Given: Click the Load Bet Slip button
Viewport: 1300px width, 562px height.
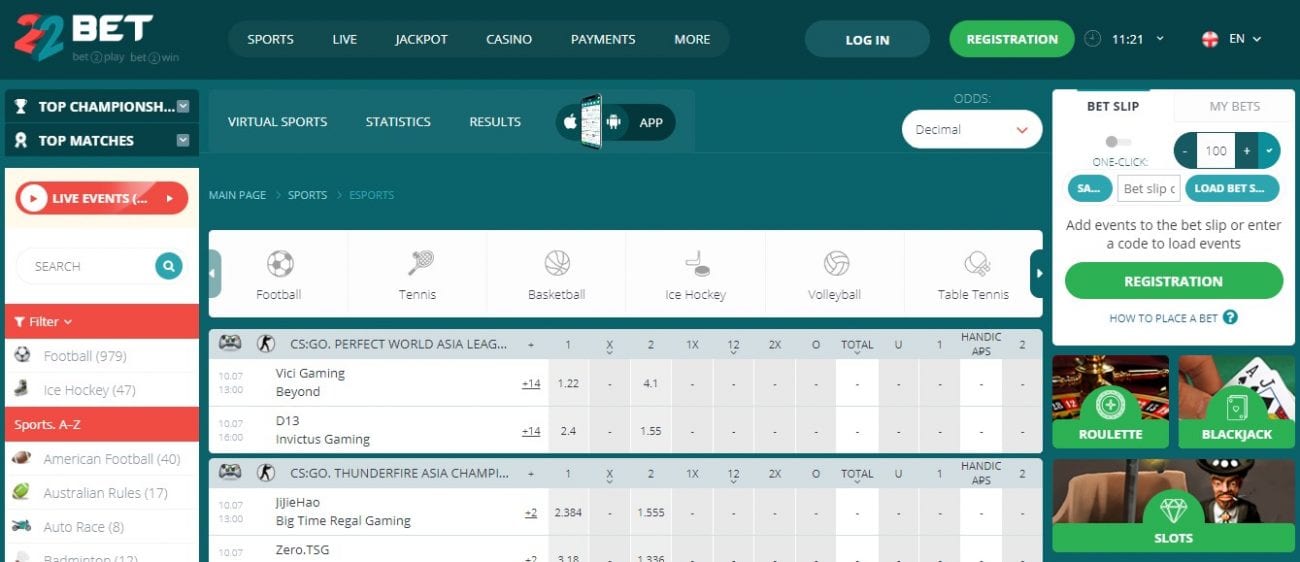Looking at the screenshot, I should 1233,188.
